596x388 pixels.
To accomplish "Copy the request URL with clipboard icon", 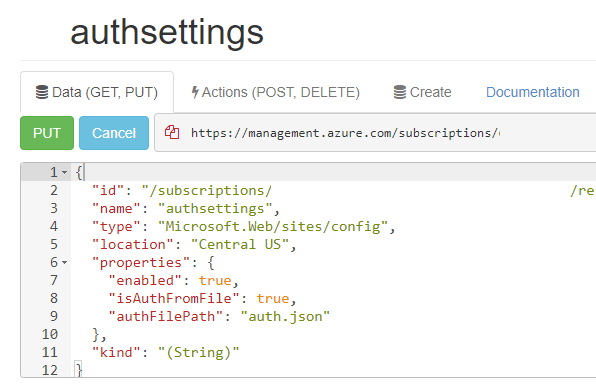I will tap(172, 132).
